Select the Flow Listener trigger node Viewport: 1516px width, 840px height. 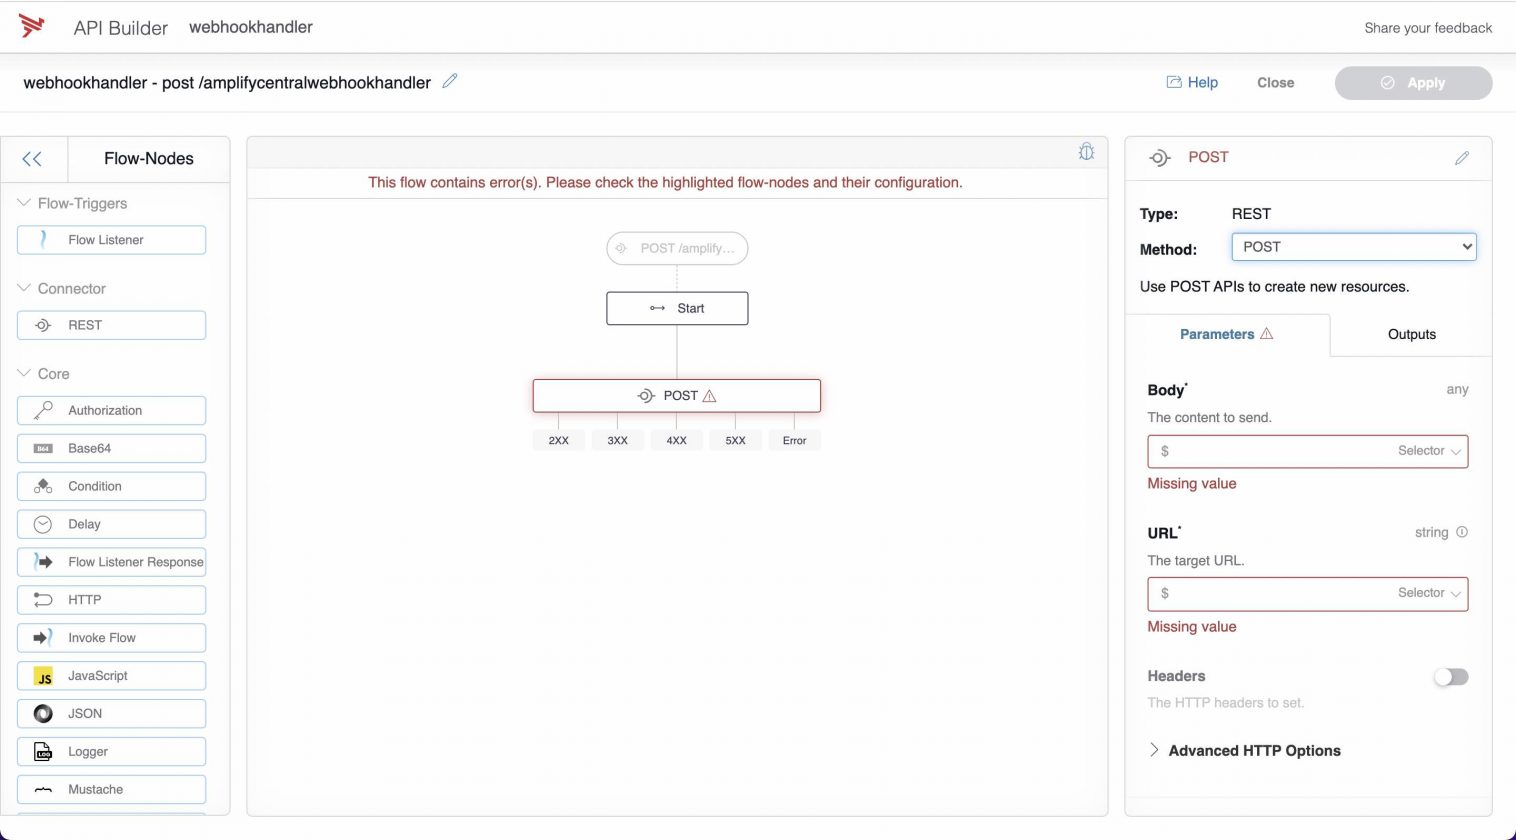[111, 239]
